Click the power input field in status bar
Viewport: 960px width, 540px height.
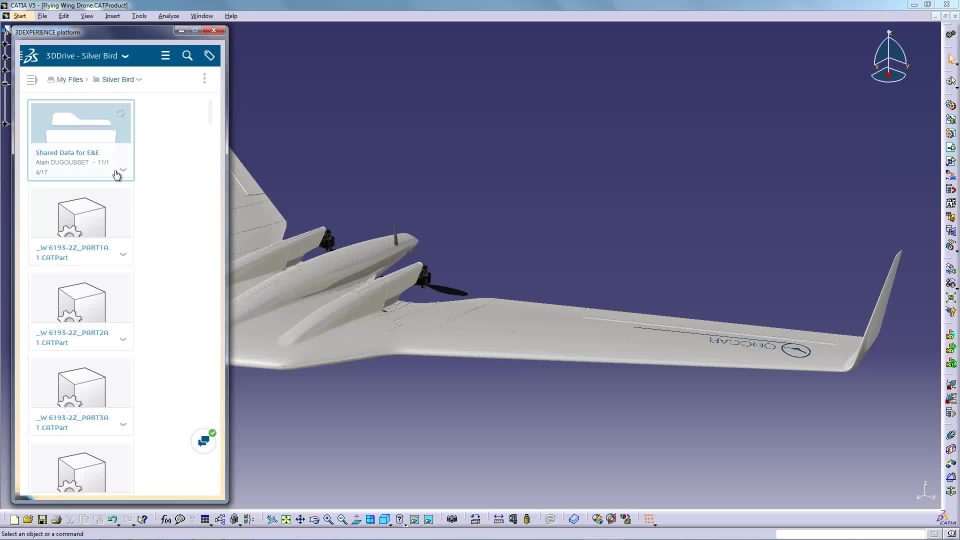(x=851, y=534)
